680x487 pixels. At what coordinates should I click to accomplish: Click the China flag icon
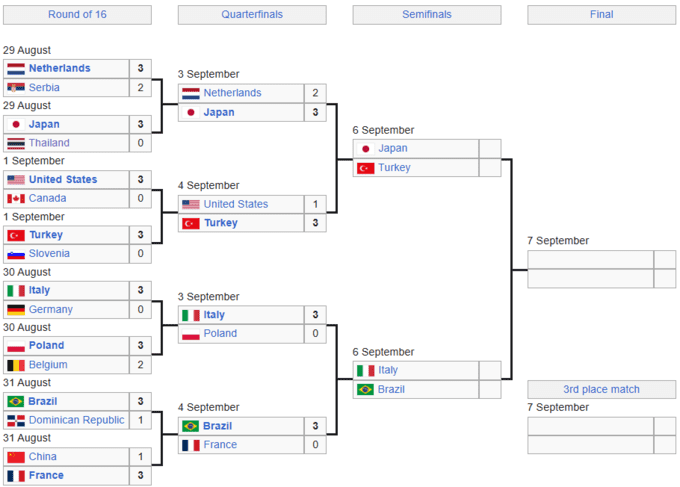(15, 457)
